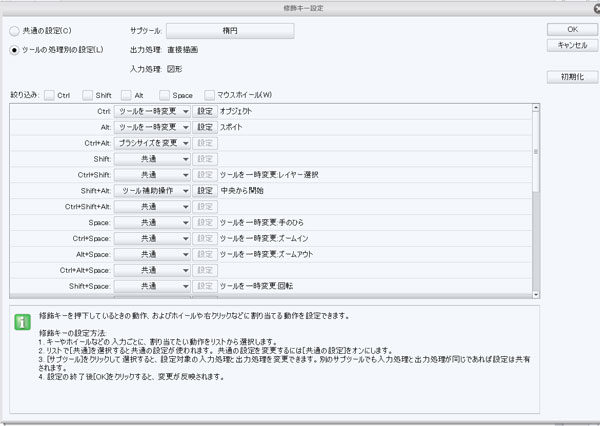Open the Shift+Alt row ツール補助操作 dropdown
The width and height of the screenshot is (600, 426).
pos(152,191)
